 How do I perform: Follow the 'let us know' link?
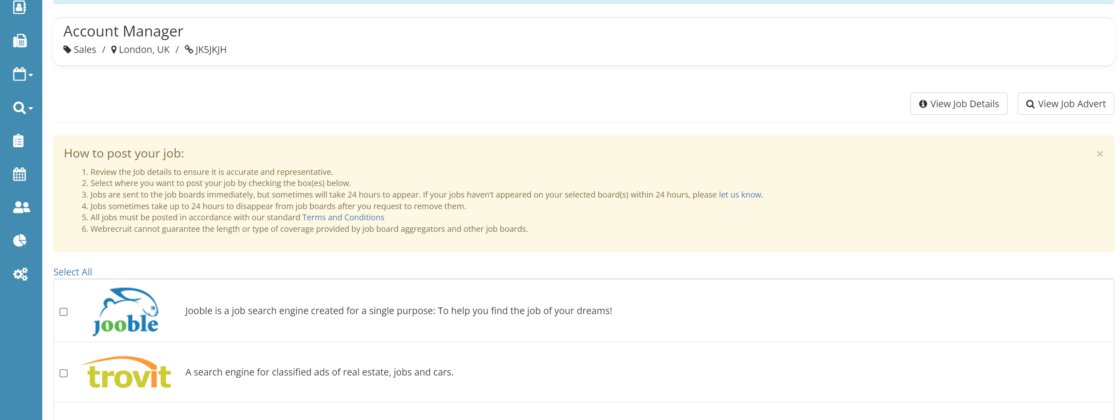[x=740, y=195]
